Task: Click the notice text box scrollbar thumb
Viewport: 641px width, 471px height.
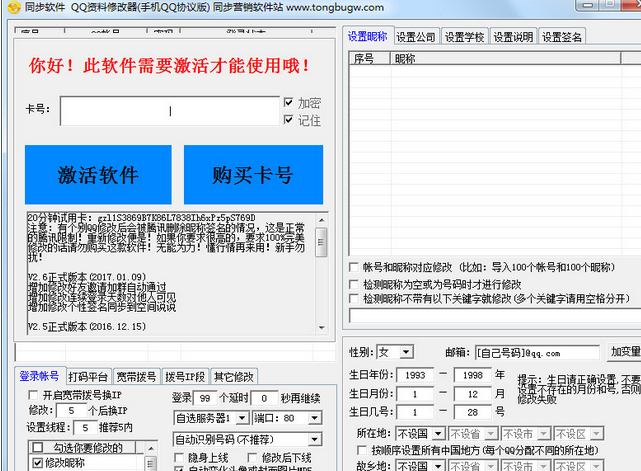Action: coord(321,242)
